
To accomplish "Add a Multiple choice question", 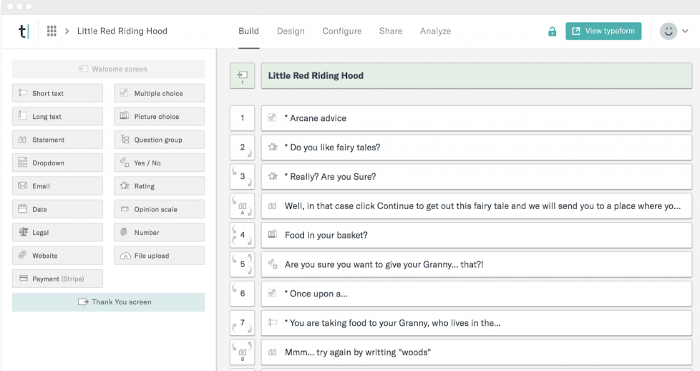I will pyautogui.click(x=159, y=93).
